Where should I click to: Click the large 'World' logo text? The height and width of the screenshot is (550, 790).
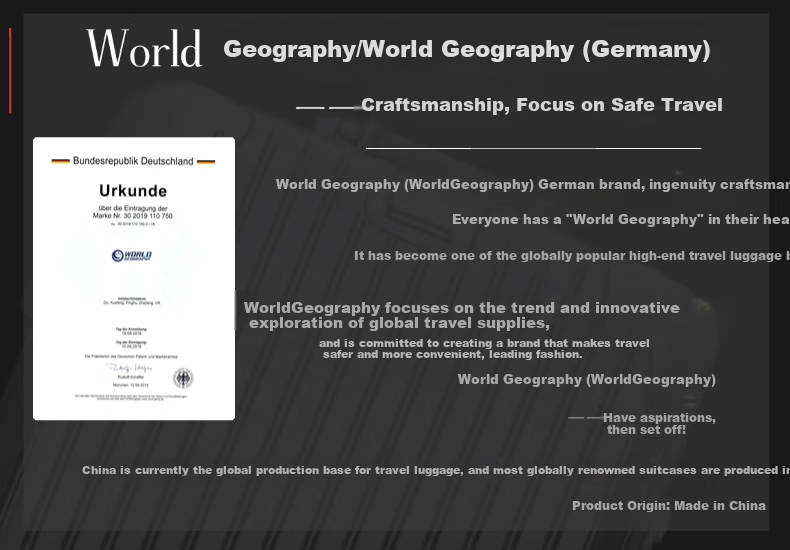145,48
